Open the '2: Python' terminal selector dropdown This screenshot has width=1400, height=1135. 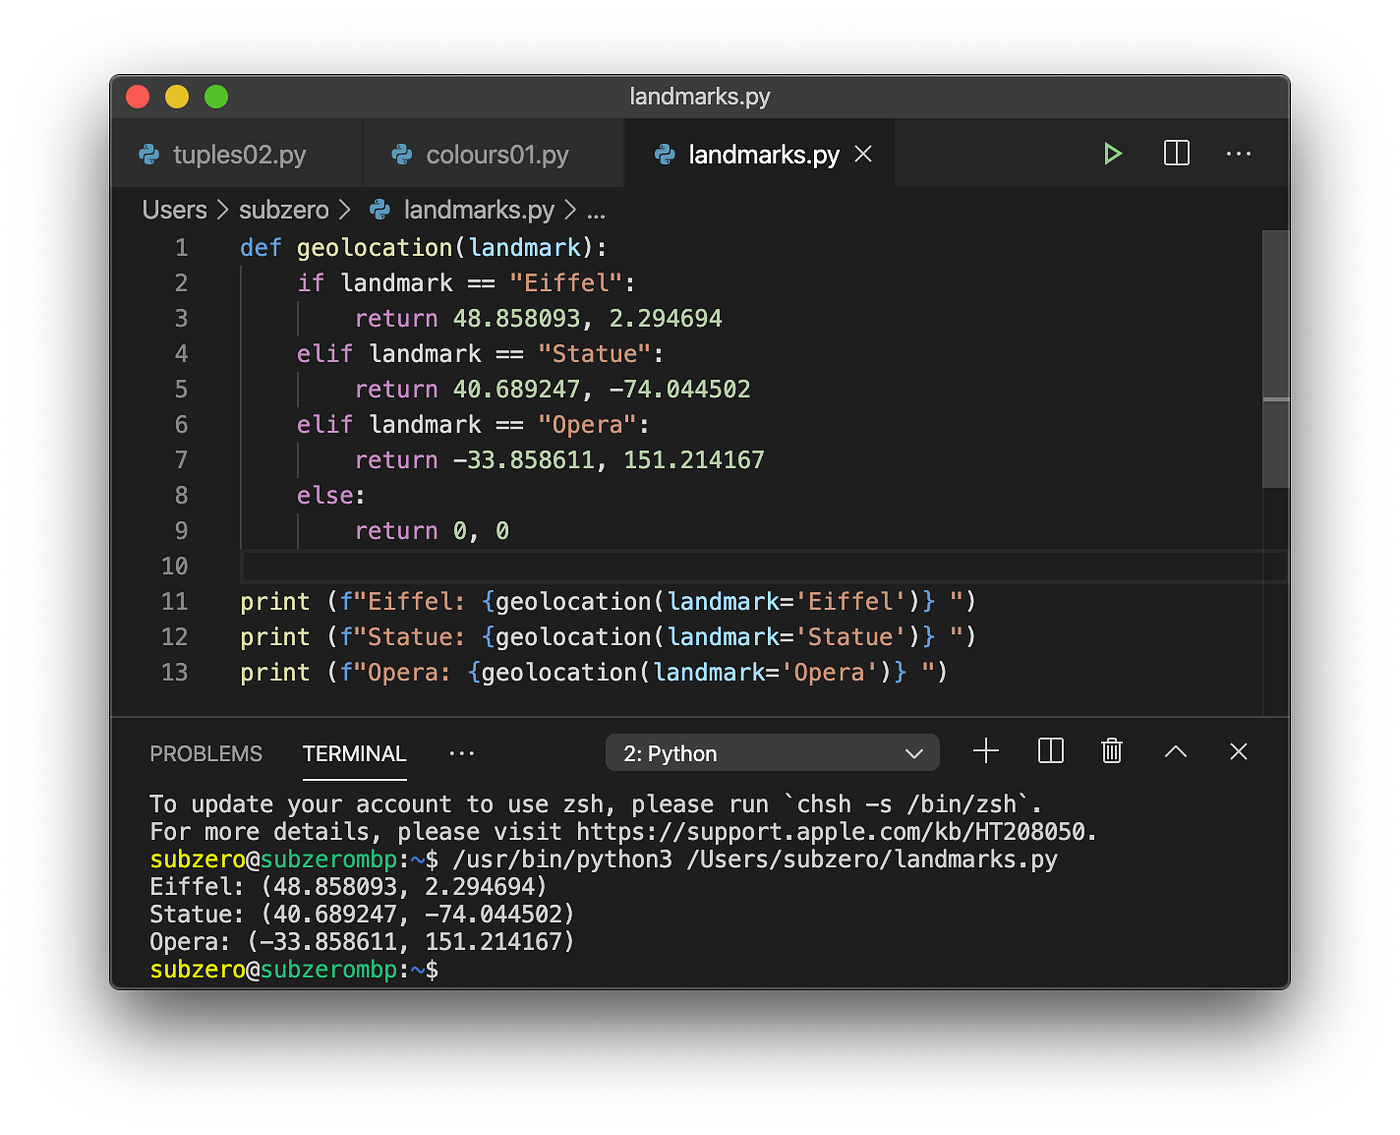click(x=771, y=753)
